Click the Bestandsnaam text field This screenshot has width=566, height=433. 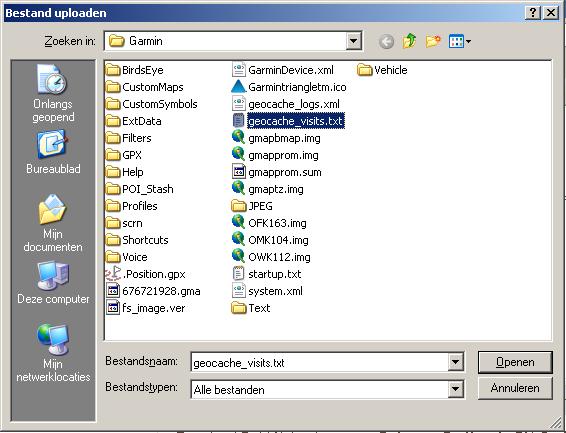[x=320, y=362]
